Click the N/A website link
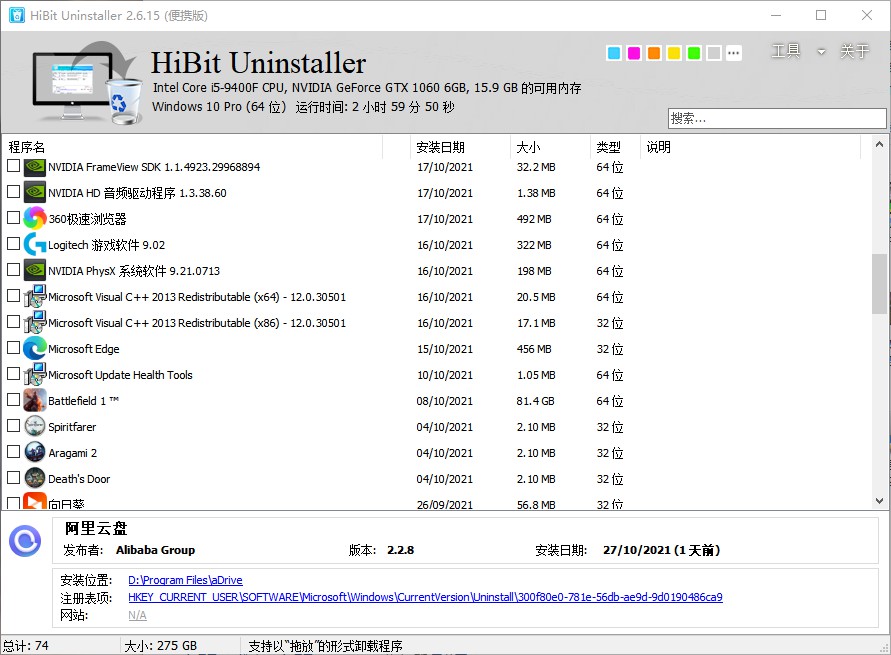 [x=137, y=615]
